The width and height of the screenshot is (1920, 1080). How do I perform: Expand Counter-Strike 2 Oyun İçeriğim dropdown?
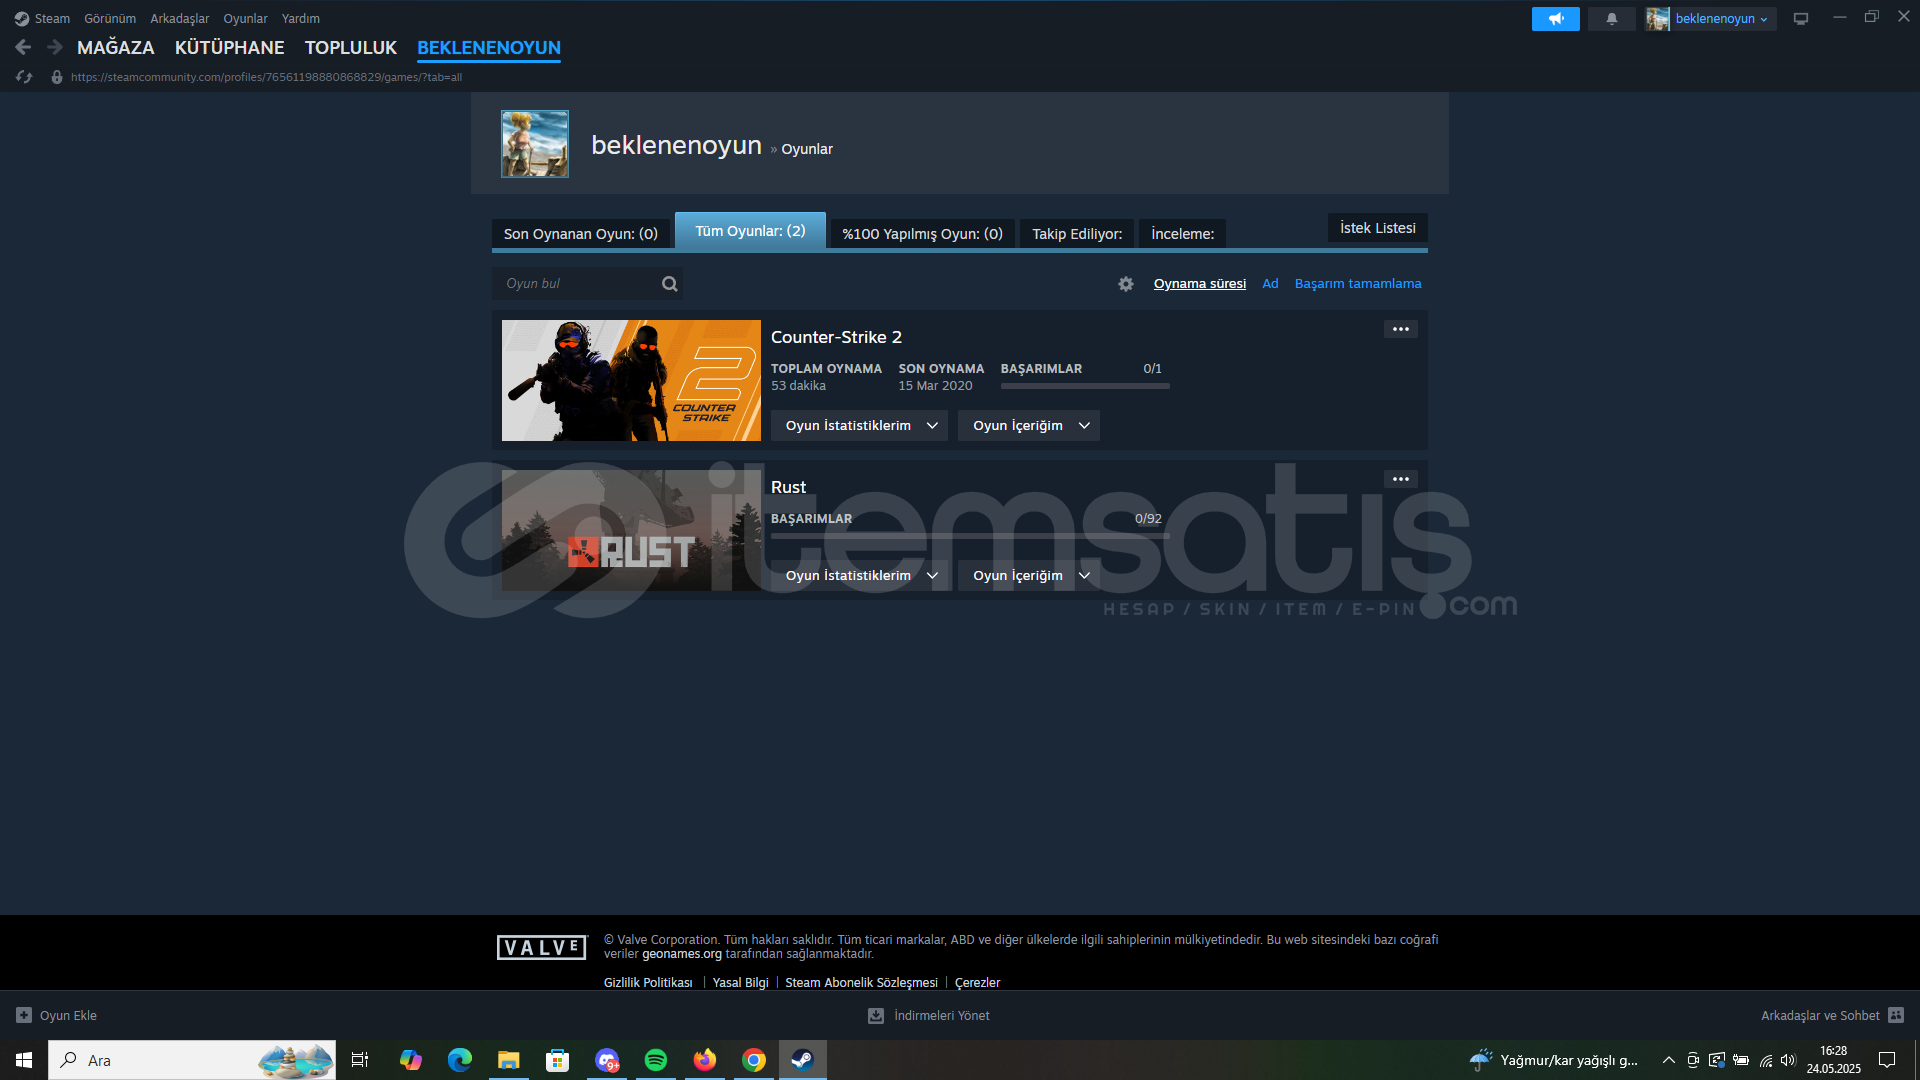pyautogui.click(x=1029, y=426)
